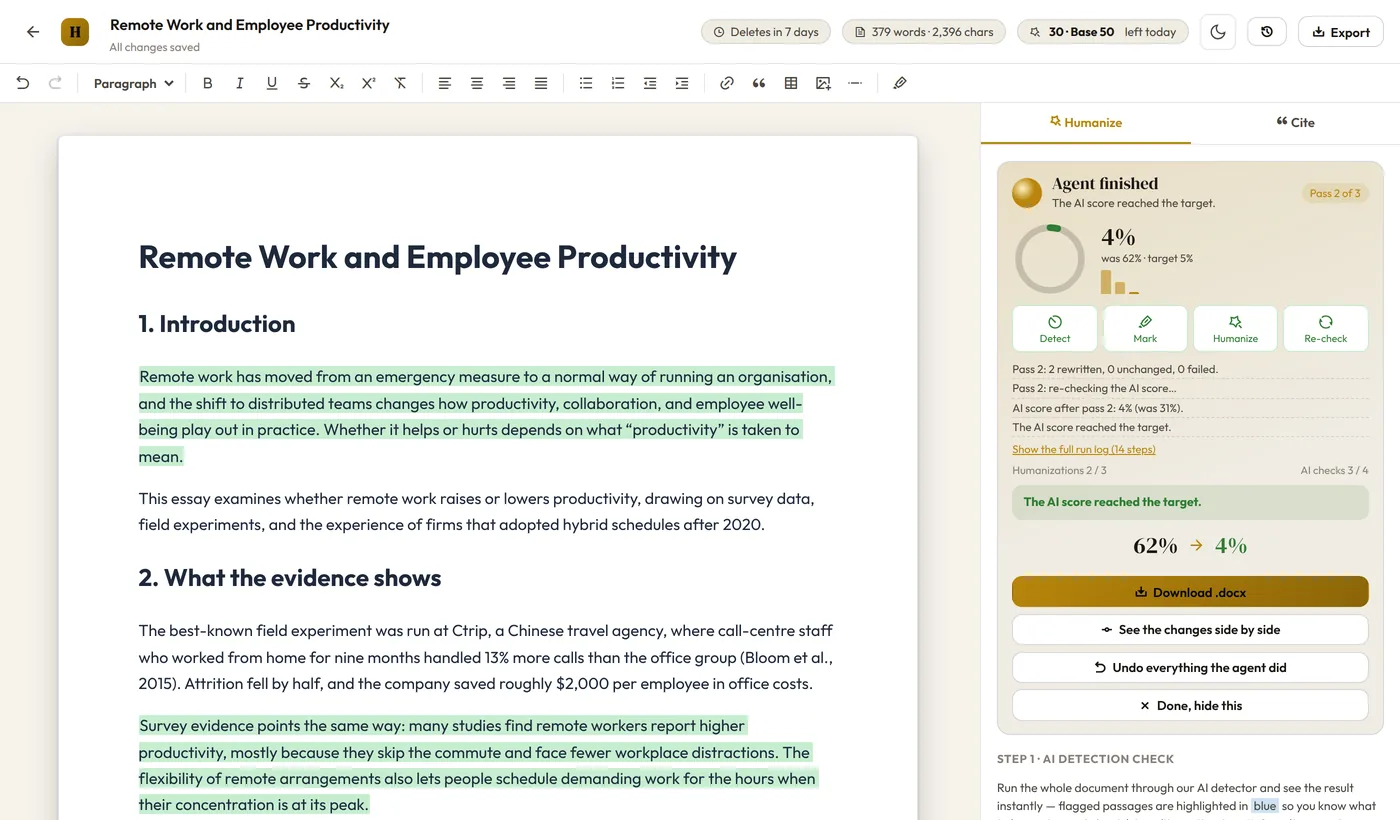
Task: Clear text formatting
Action: pyautogui.click(x=400, y=84)
